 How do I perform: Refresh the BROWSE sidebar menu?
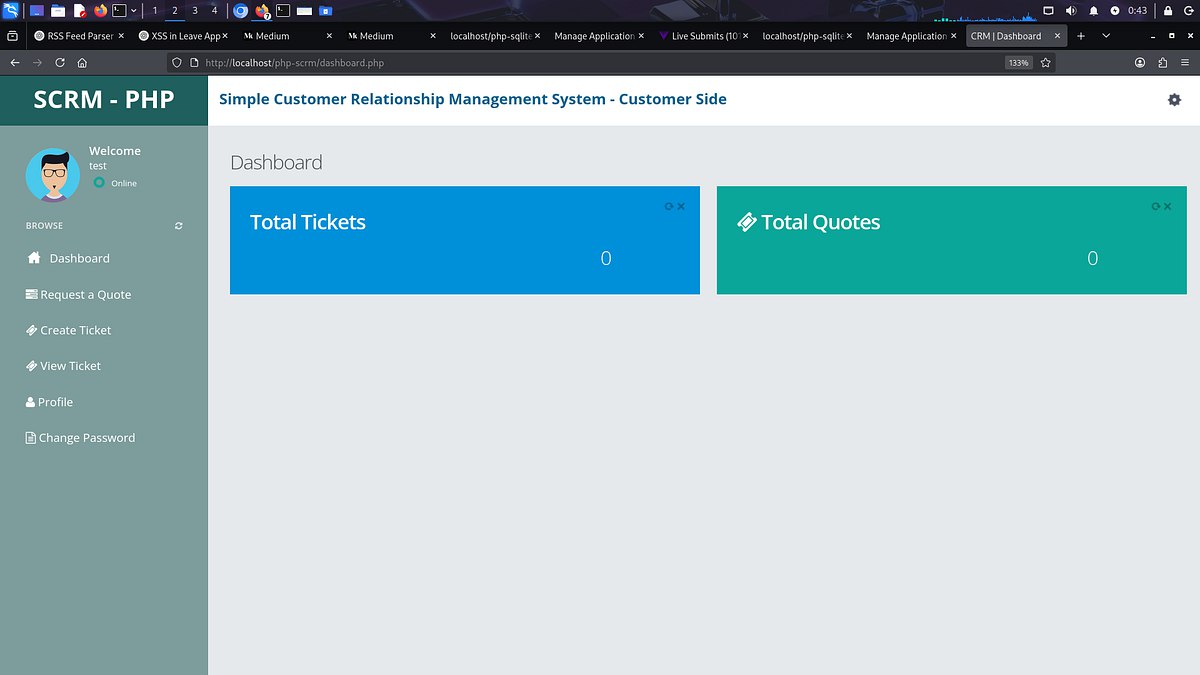(x=178, y=226)
